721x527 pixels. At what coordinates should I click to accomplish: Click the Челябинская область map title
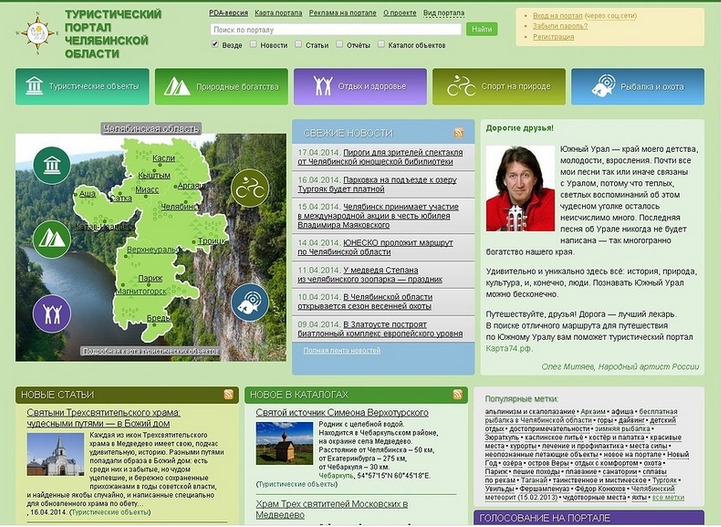(x=151, y=128)
